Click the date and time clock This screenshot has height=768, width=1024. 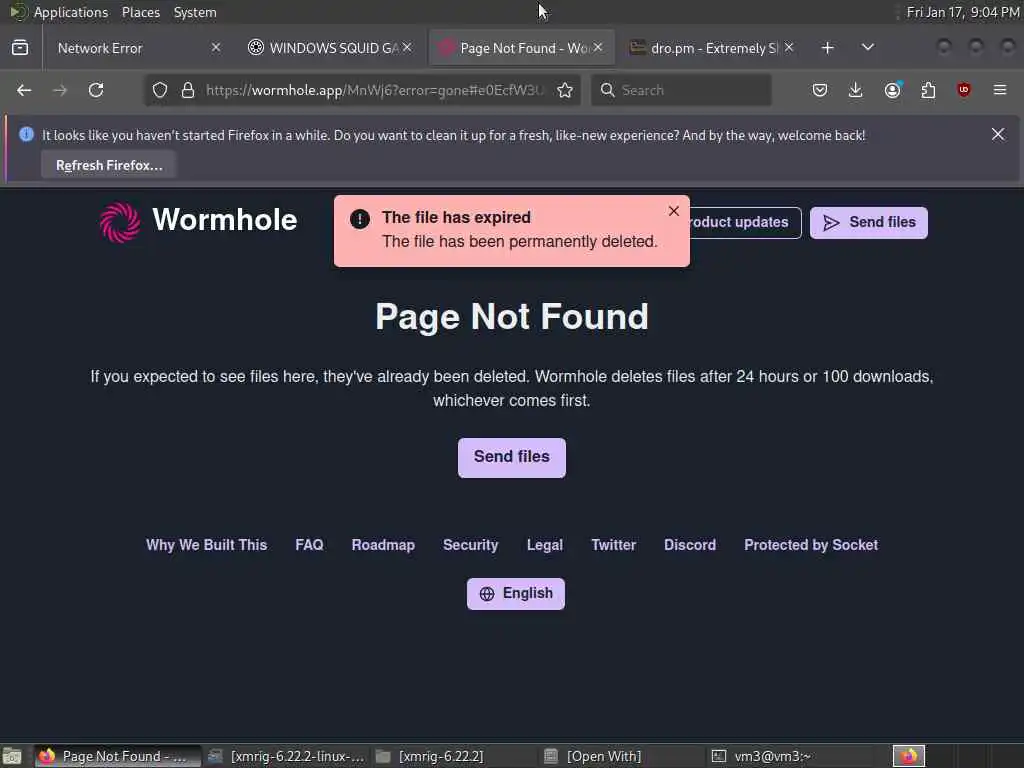963,12
